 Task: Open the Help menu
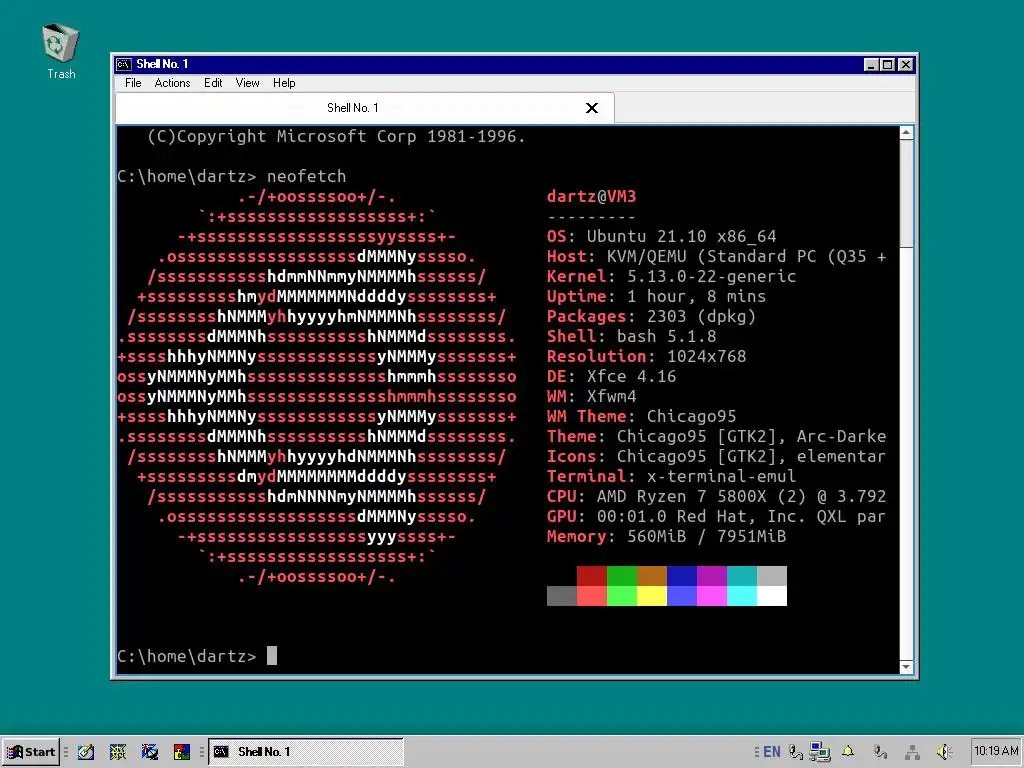284,83
